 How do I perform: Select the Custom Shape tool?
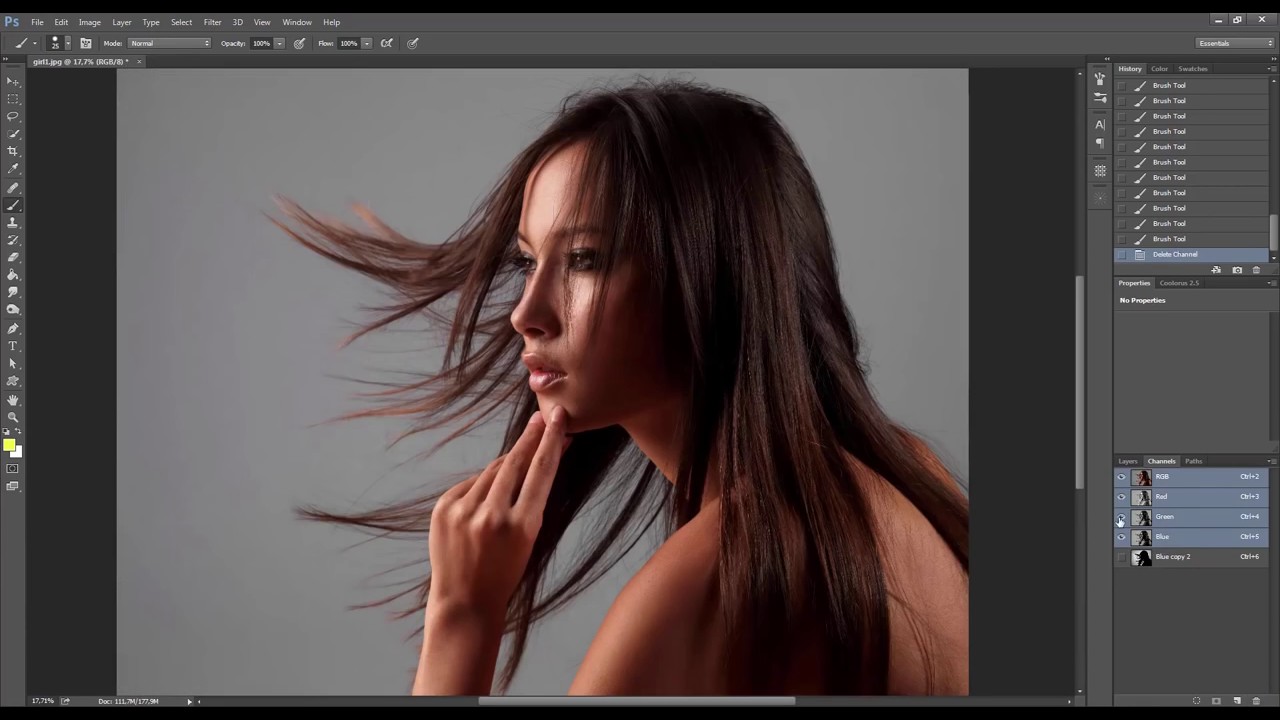click(x=13, y=381)
